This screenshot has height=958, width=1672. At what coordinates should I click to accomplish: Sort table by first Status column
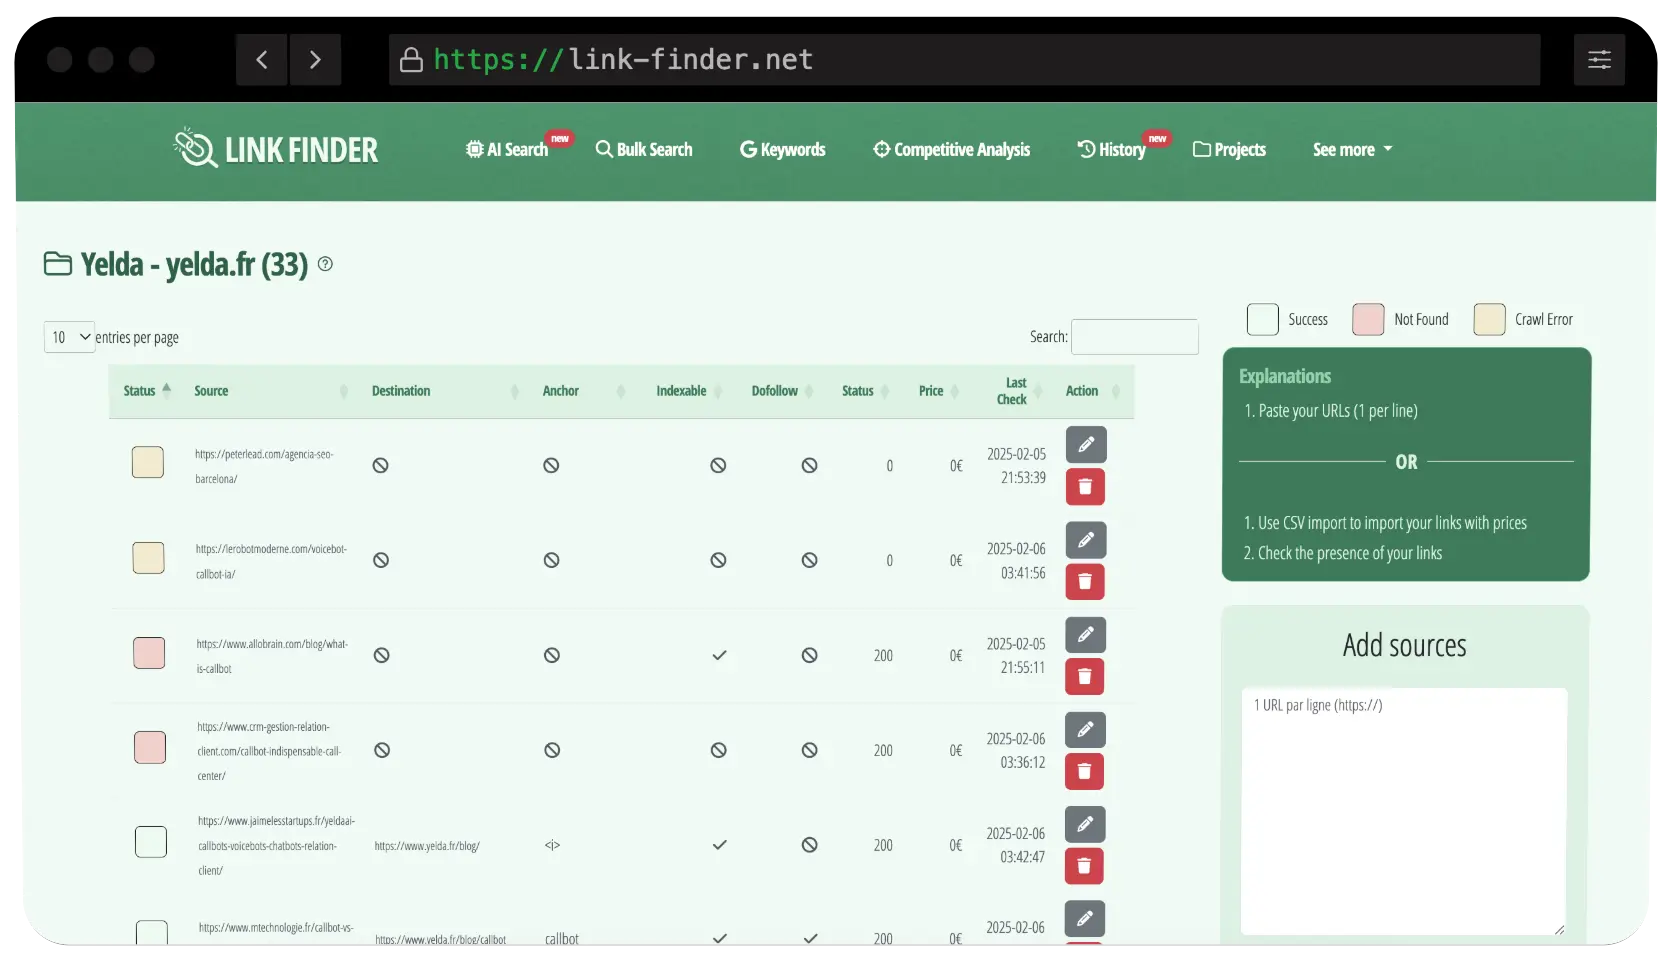point(147,391)
